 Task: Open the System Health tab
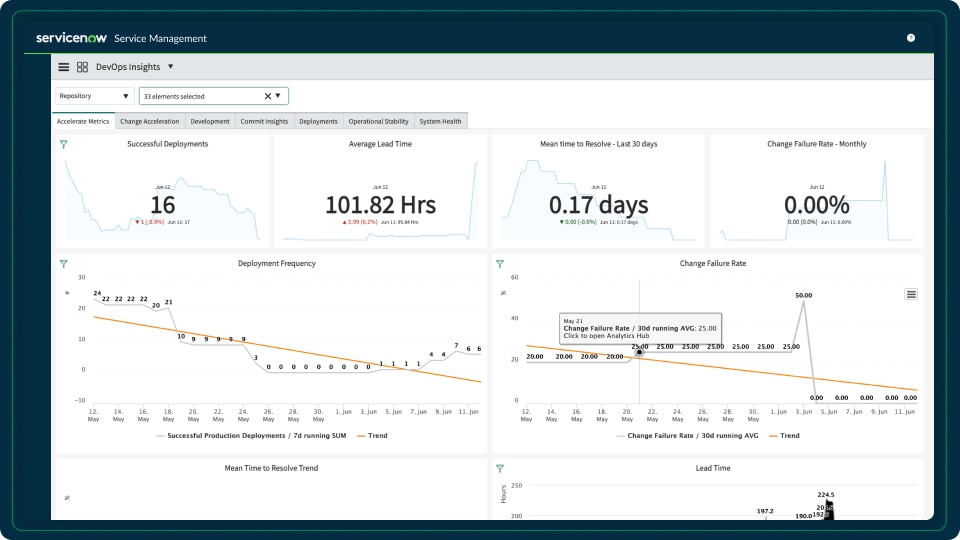coord(440,122)
